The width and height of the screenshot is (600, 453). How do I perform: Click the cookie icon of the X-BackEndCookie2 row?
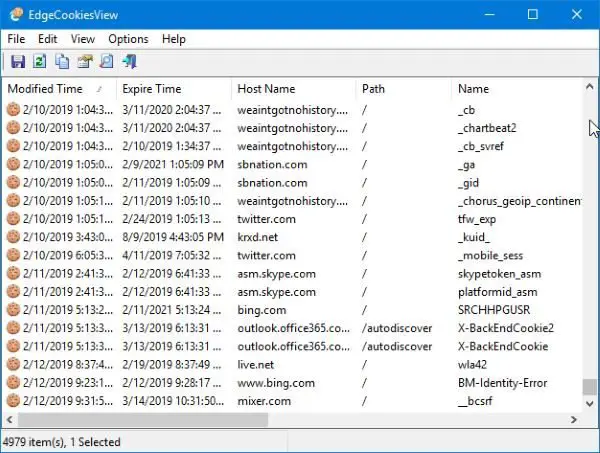coord(13,328)
